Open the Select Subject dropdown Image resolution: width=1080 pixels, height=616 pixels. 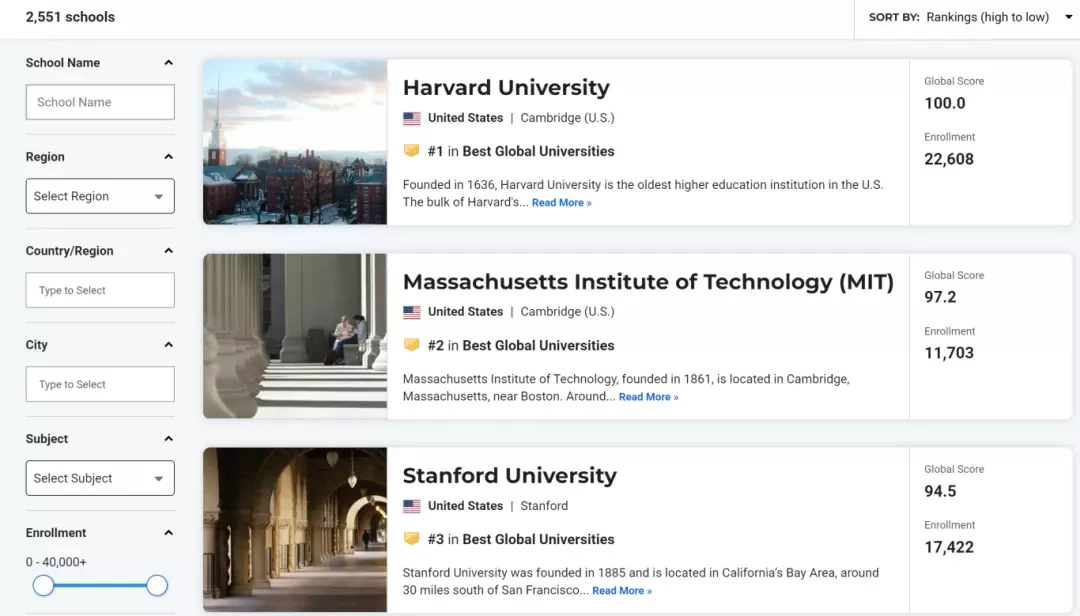(100, 478)
